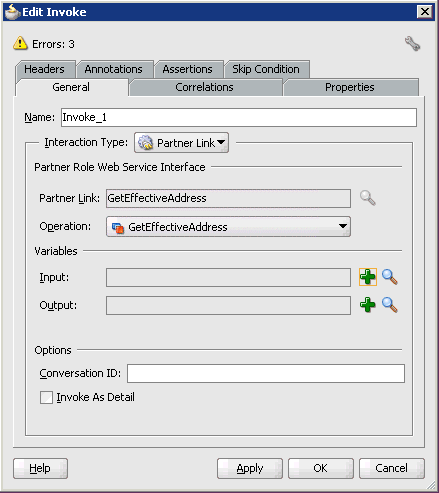Dismiss dialog with Cancel button
439x493 pixels.
pyautogui.click(x=392, y=468)
